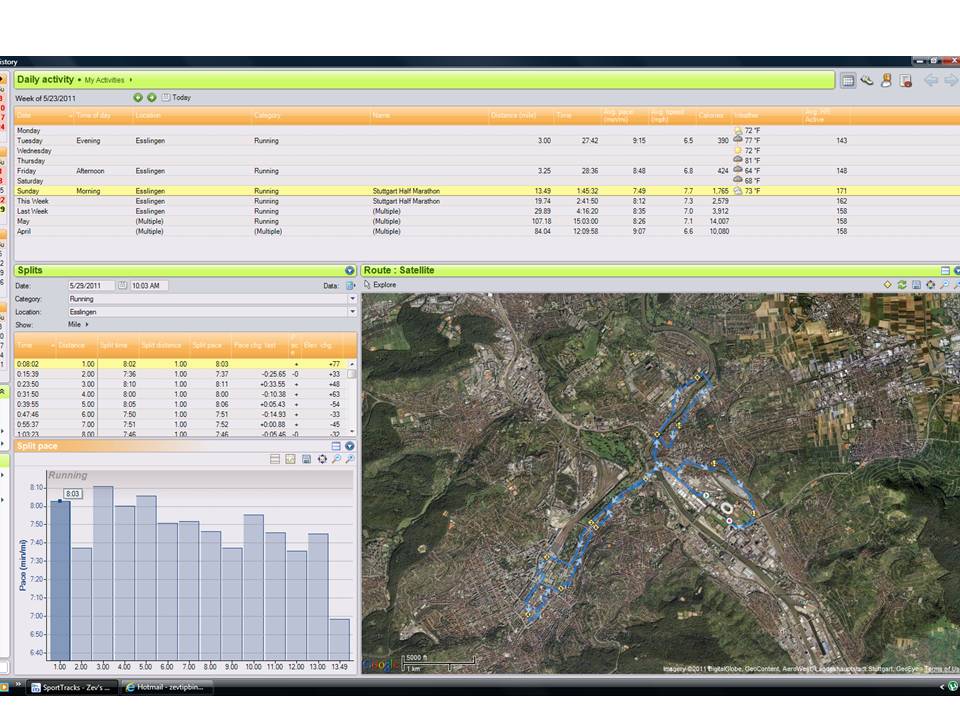Screen dimensions: 960x720
Task: Click the last bar at 13.49 in pace chart
Action: [340, 639]
